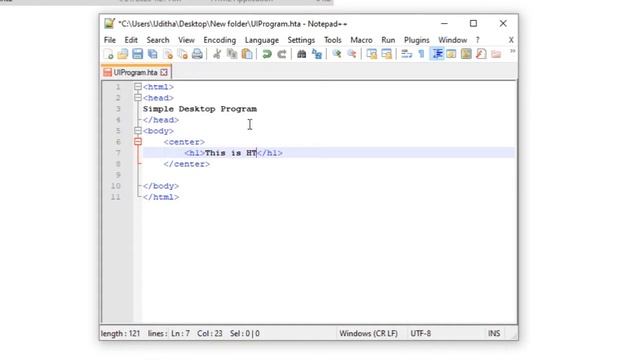Open the File menu
Image resolution: width=640 pixels, height=360 pixels.
(x=110, y=40)
